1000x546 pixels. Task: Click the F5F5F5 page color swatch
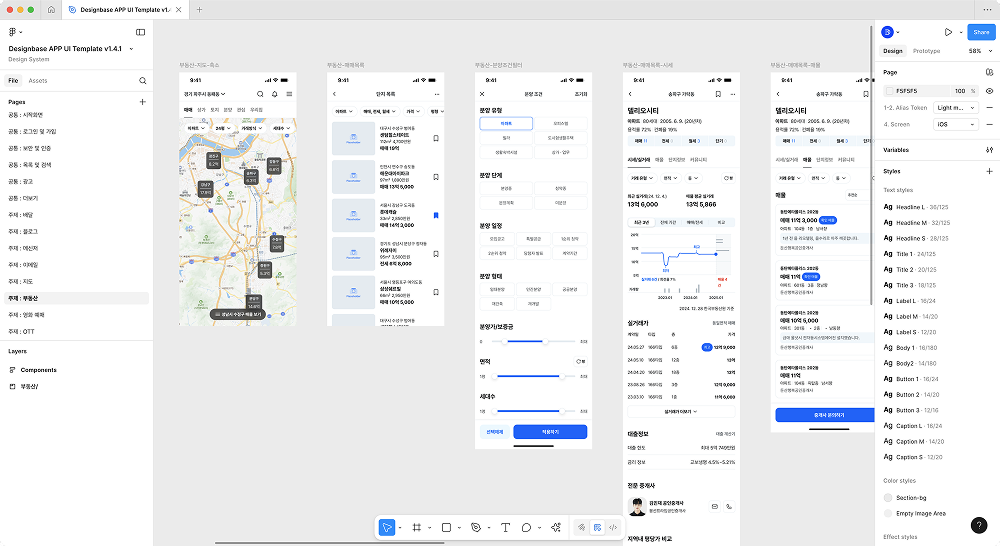tap(890, 91)
